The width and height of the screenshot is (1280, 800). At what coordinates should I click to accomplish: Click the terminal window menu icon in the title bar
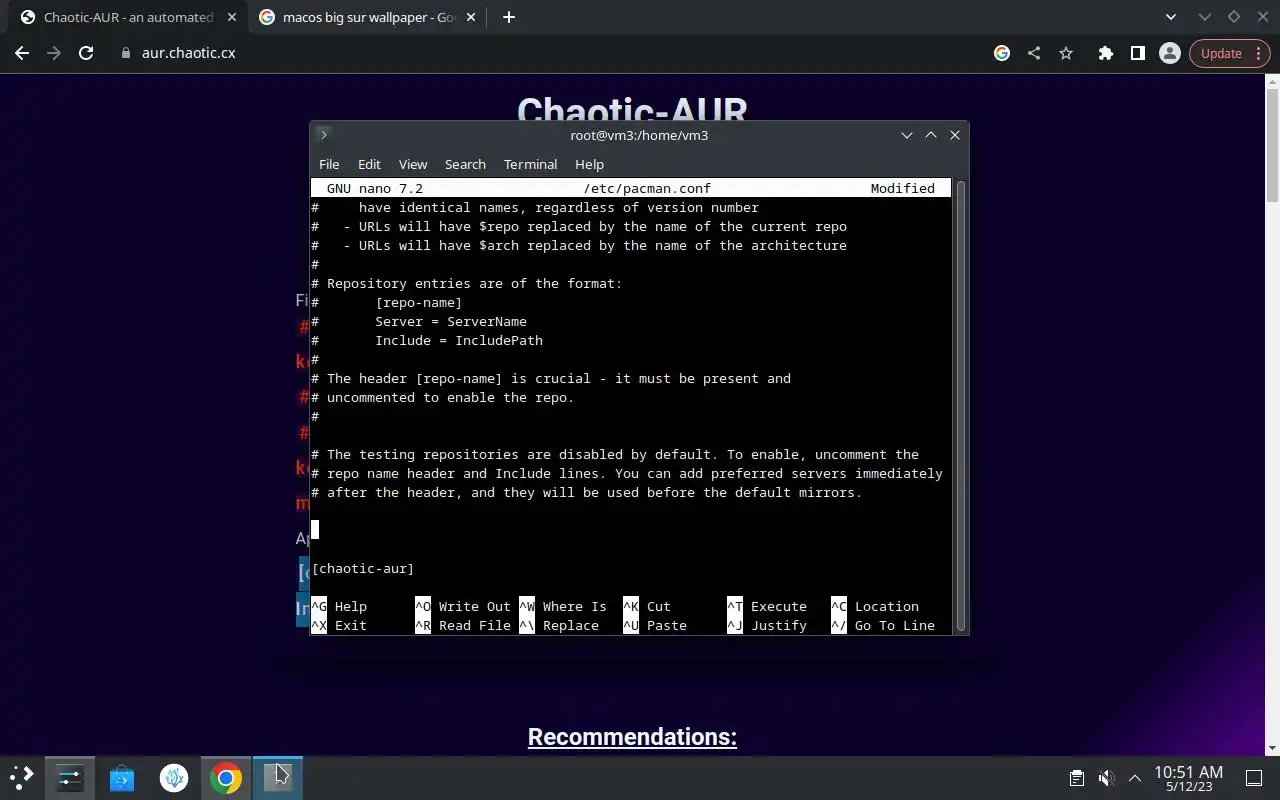[323, 135]
